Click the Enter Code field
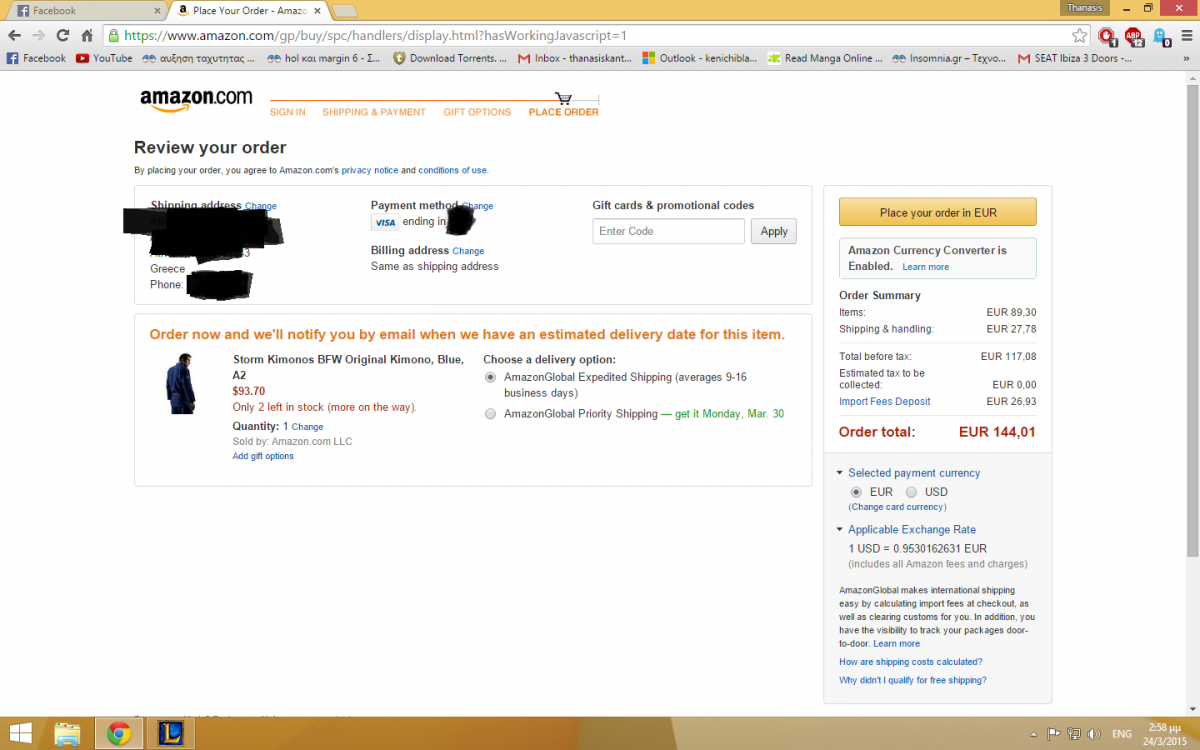Image resolution: width=1200 pixels, height=750 pixels. pyautogui.click(x=668, y=231)
